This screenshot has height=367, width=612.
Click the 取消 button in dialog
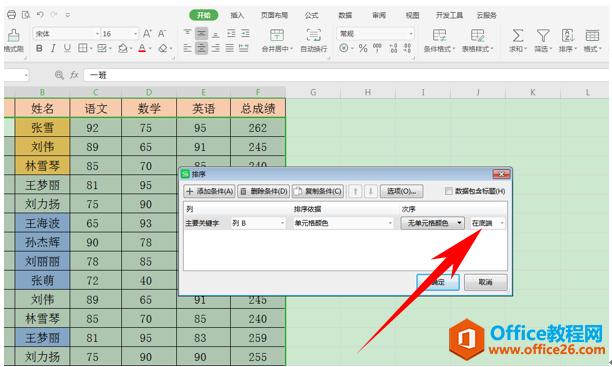point(485,282)
